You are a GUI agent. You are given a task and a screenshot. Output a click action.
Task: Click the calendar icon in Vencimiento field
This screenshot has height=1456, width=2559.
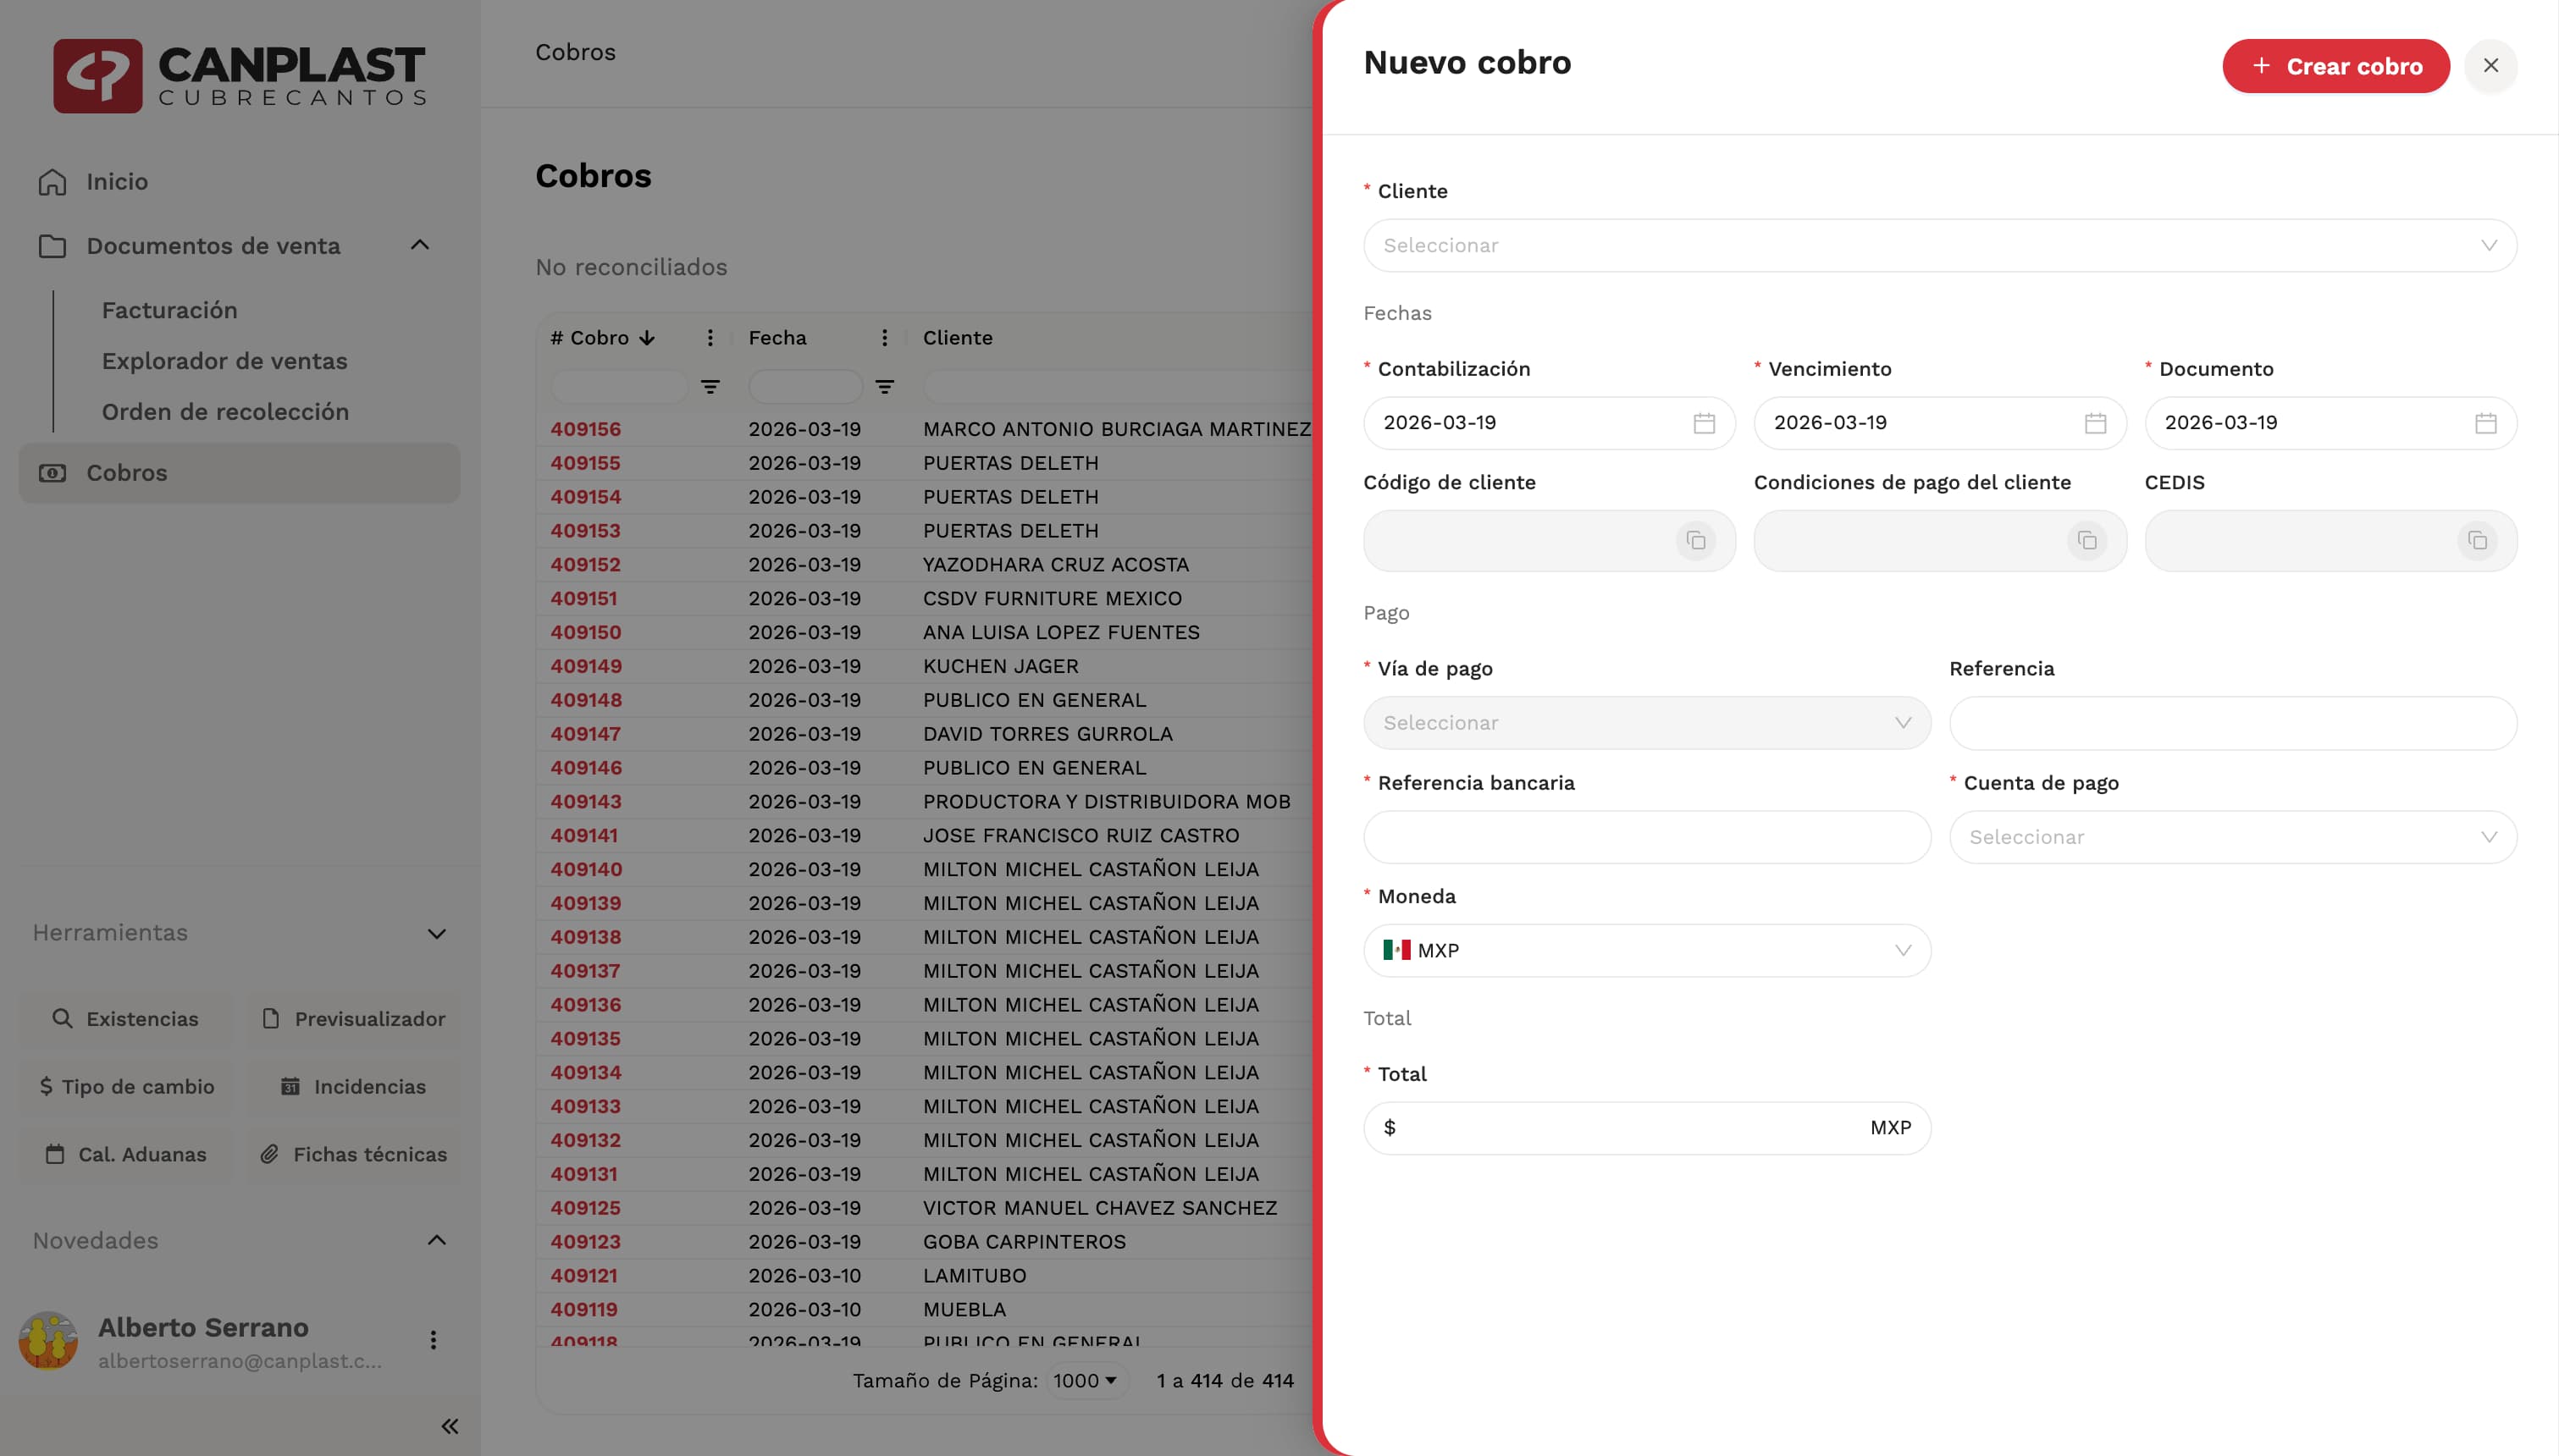tap(2095, 423)
